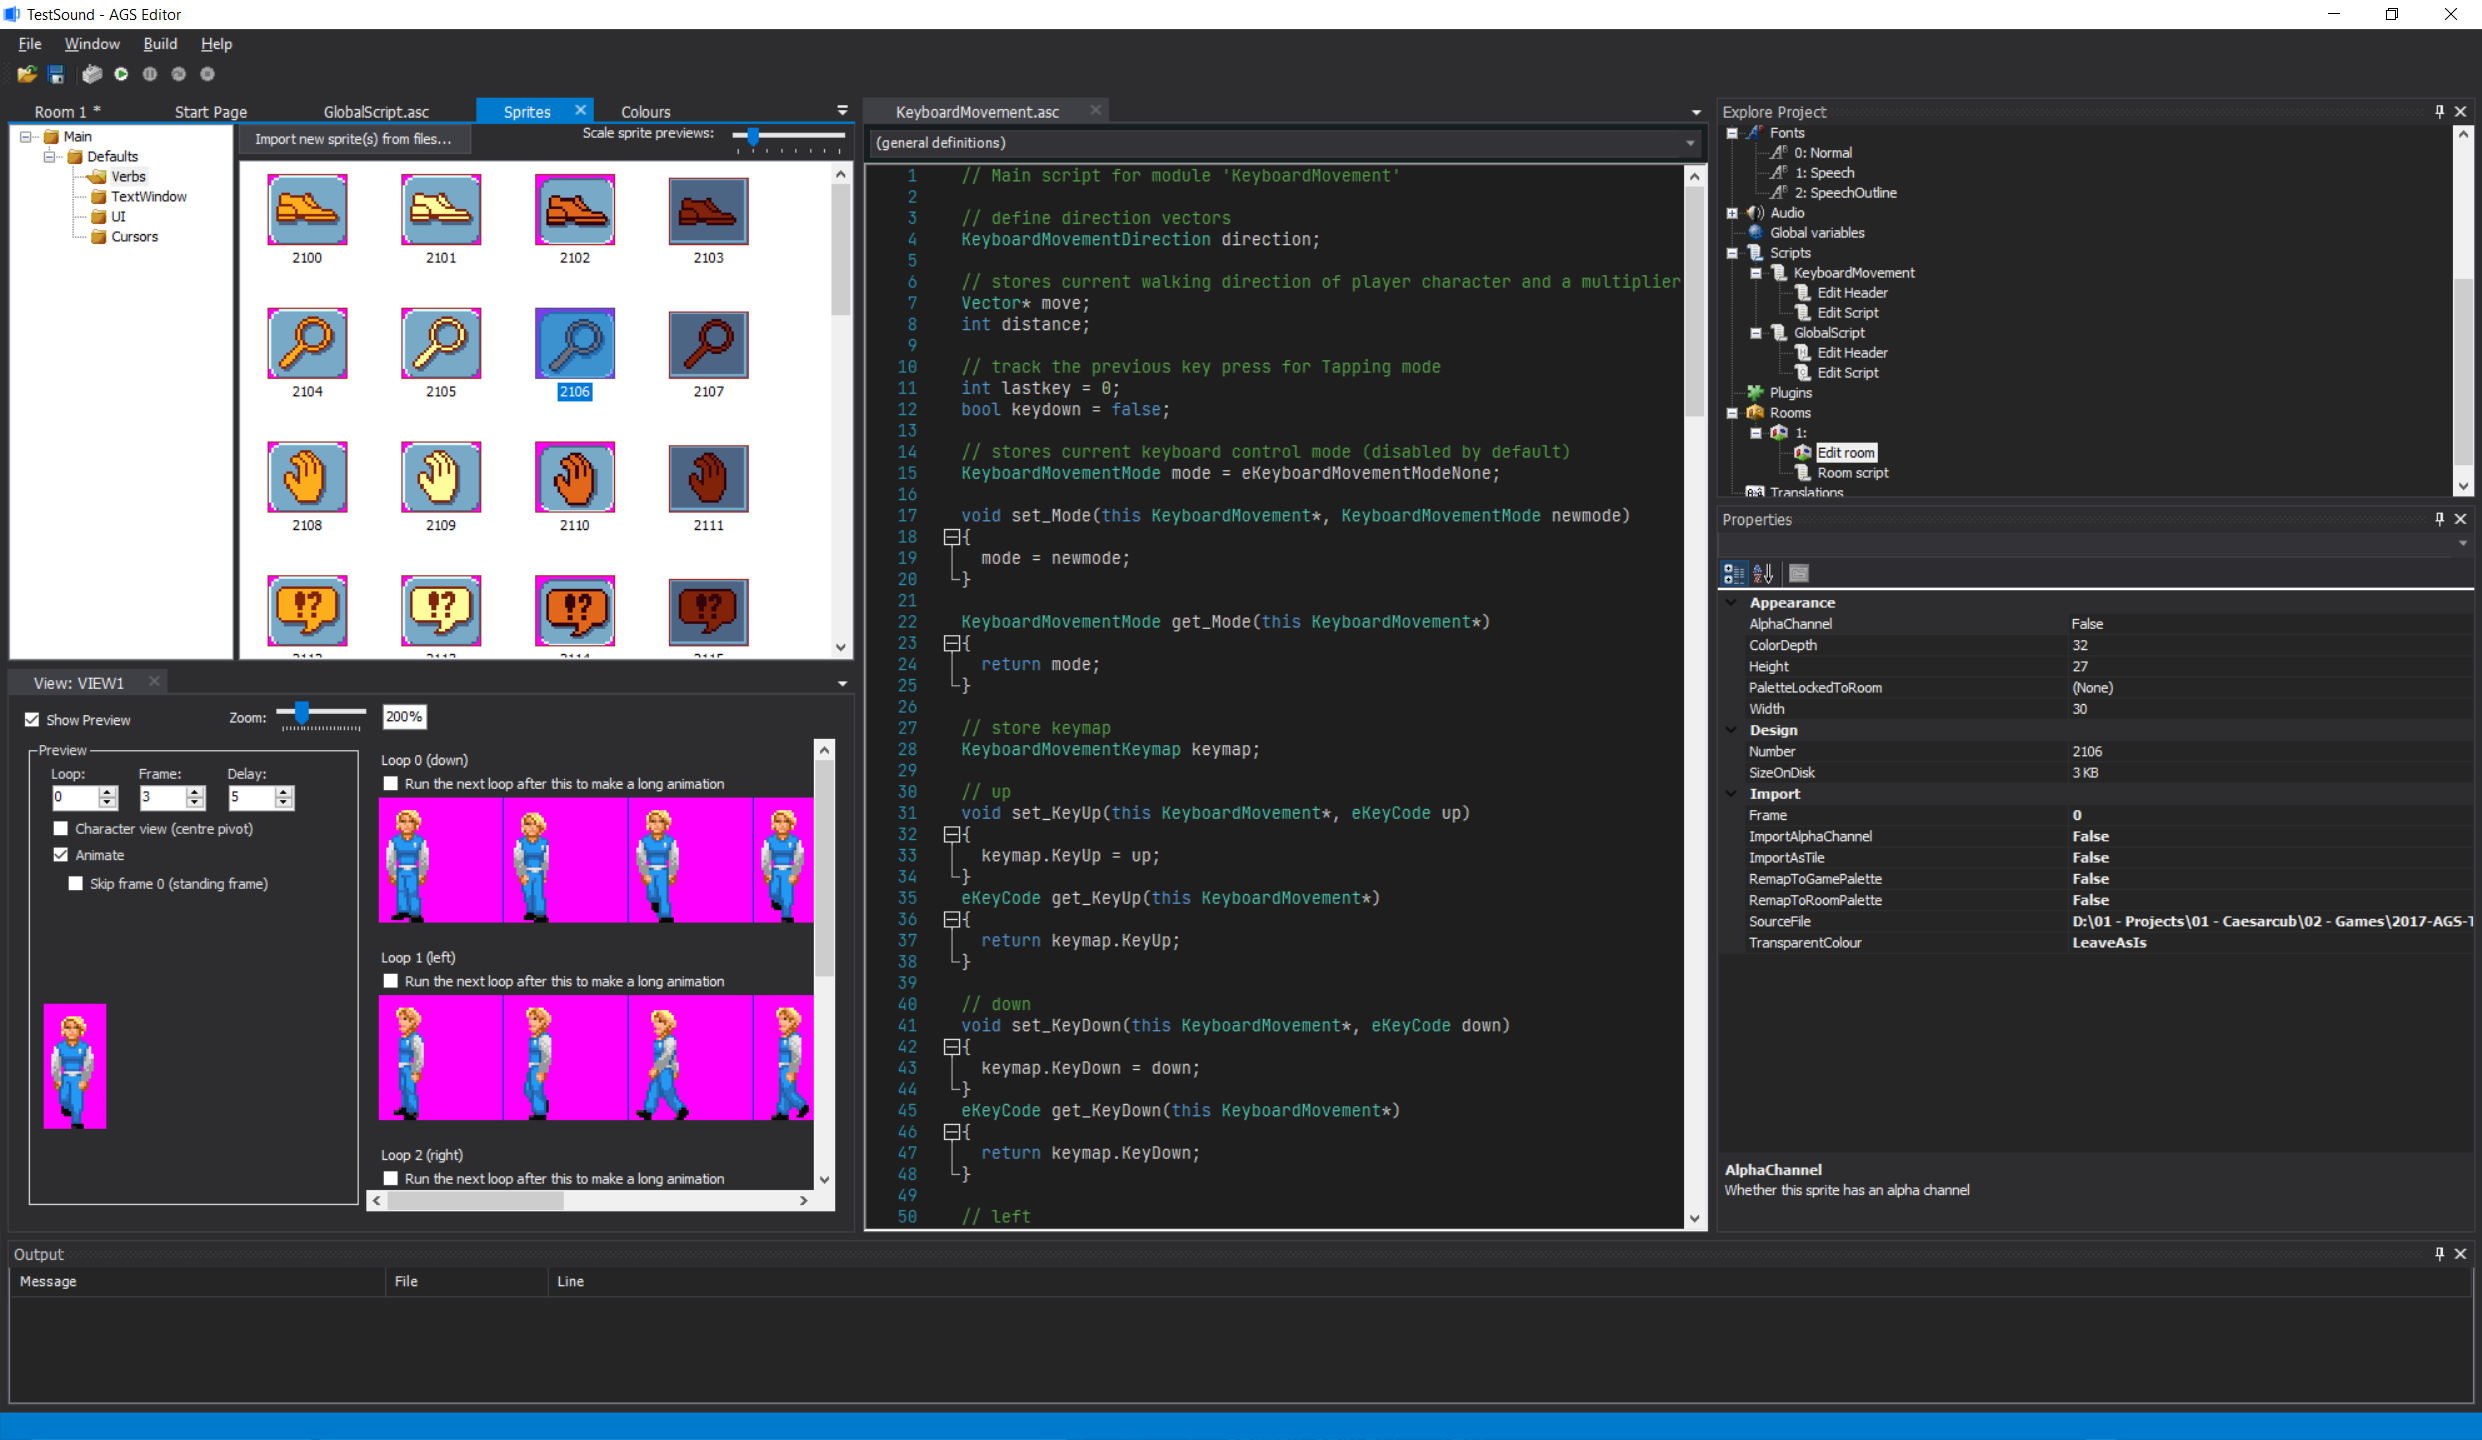Click the Property Pages icon in Properties

coord(1799,573)
